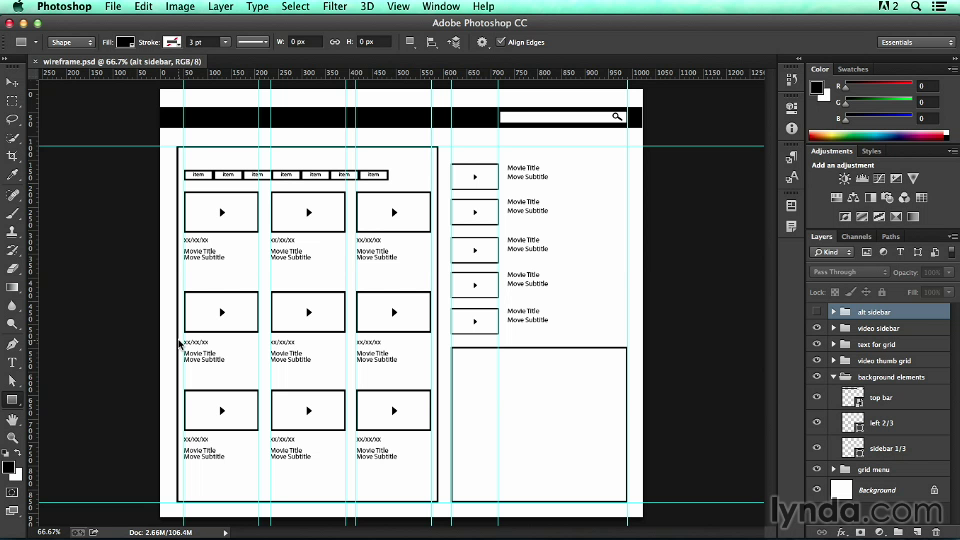Open the gear shape options icon

pyautogui.click(x=482, y=42)
